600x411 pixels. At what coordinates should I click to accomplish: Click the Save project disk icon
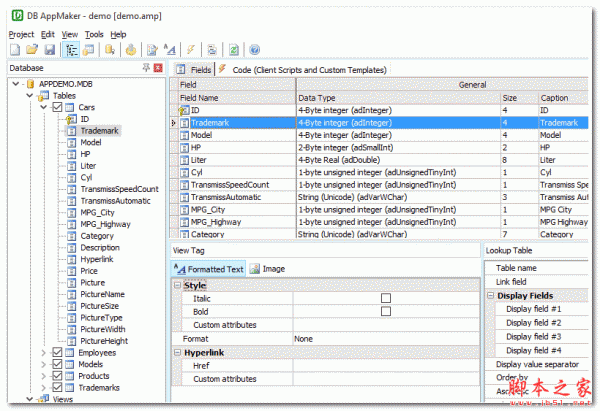tap(48, 49)
